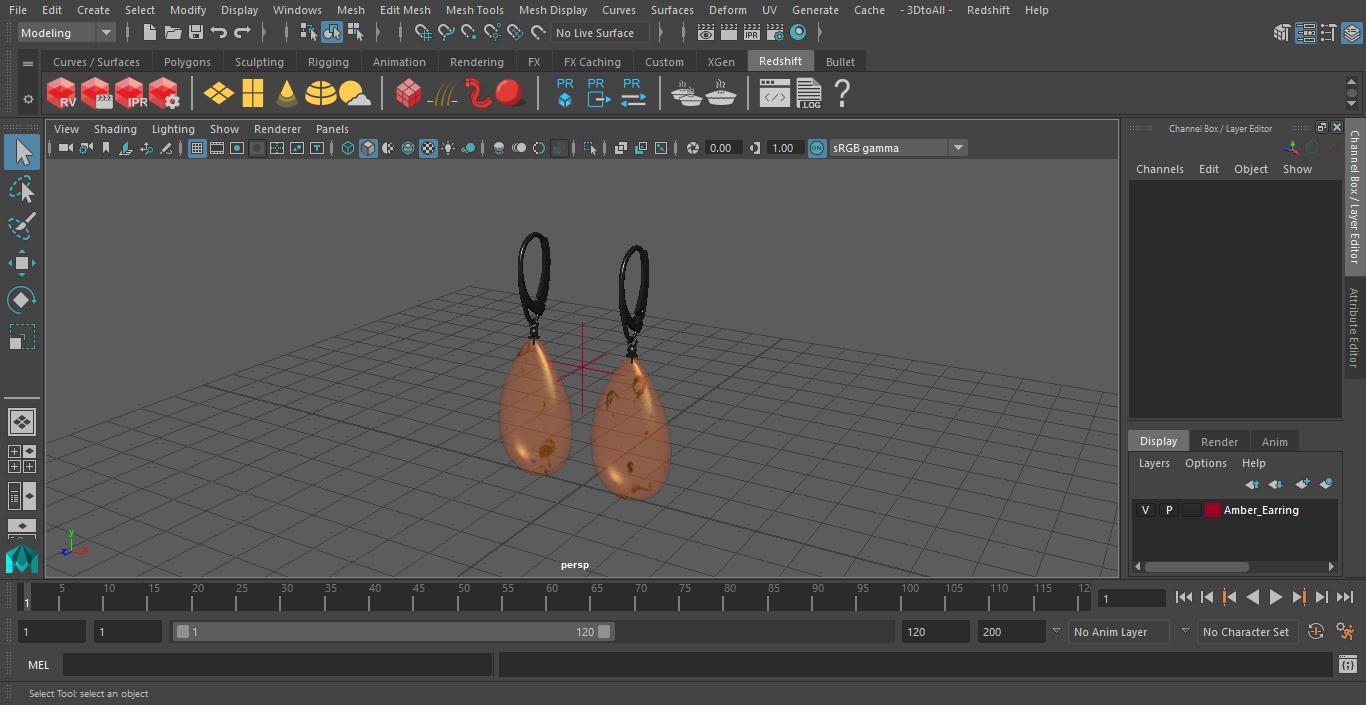
Task: Activate the Scale tool in the toolbox
Action: click(21, 336)
